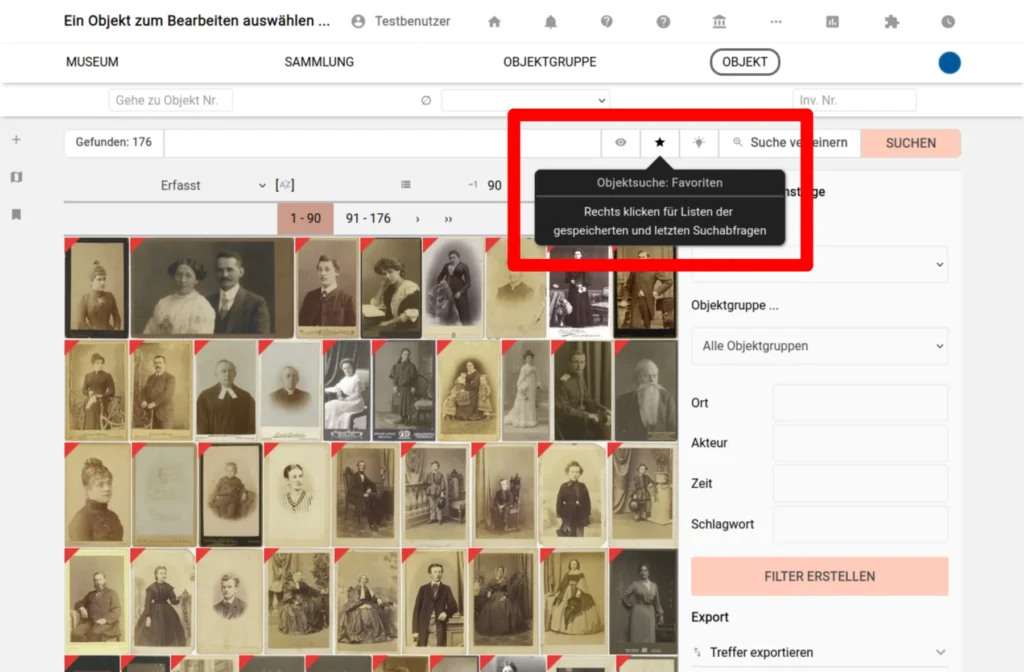Open the speech-bubble question mark icon
Screen dimensions: 1024x672
coord(607,22)
